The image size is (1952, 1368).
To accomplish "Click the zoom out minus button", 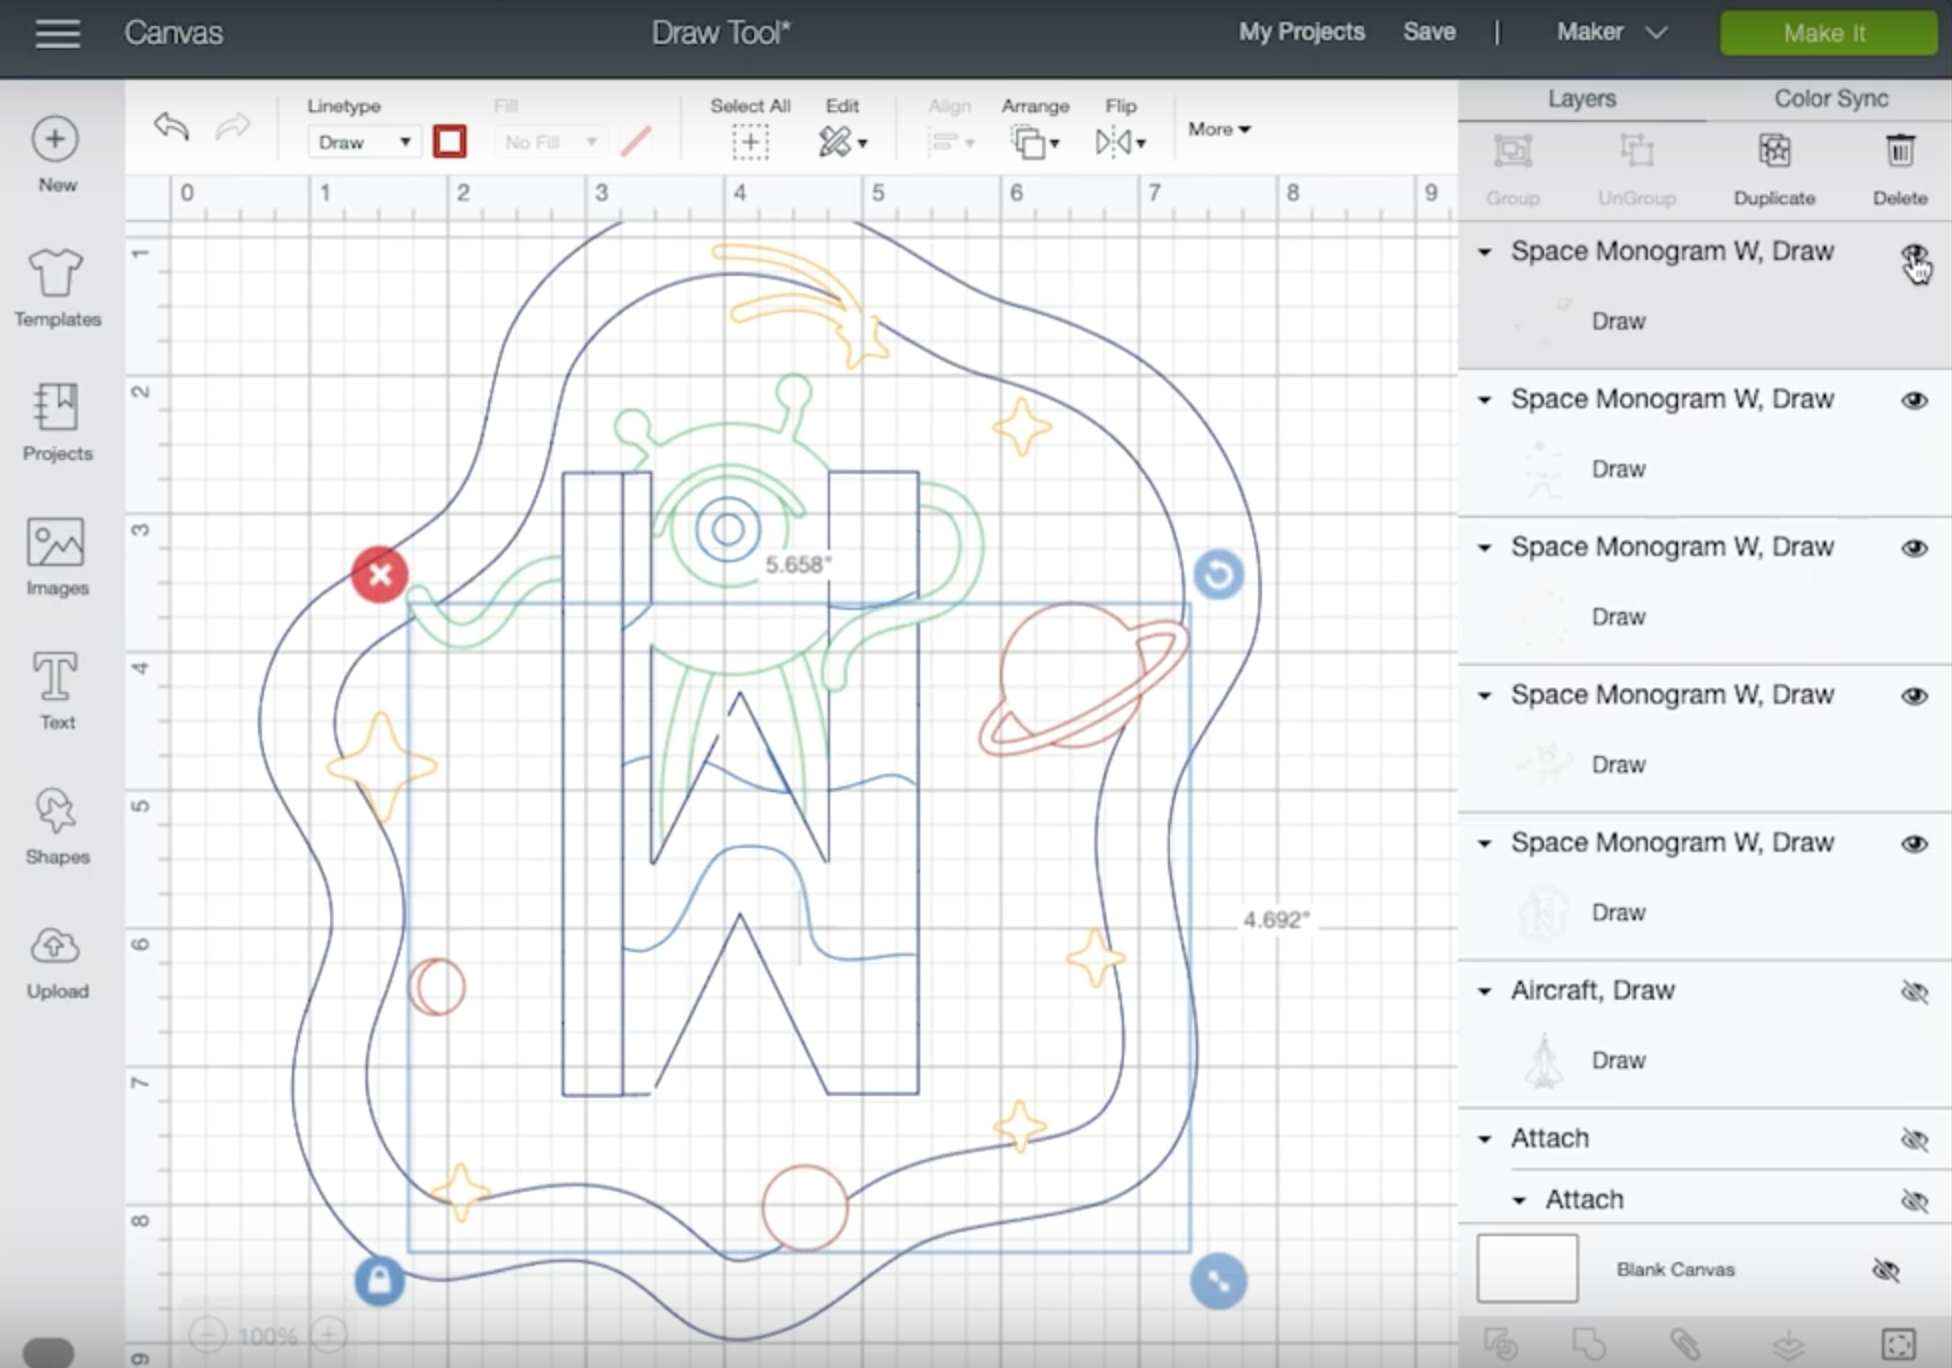I will coord(207,1335).
